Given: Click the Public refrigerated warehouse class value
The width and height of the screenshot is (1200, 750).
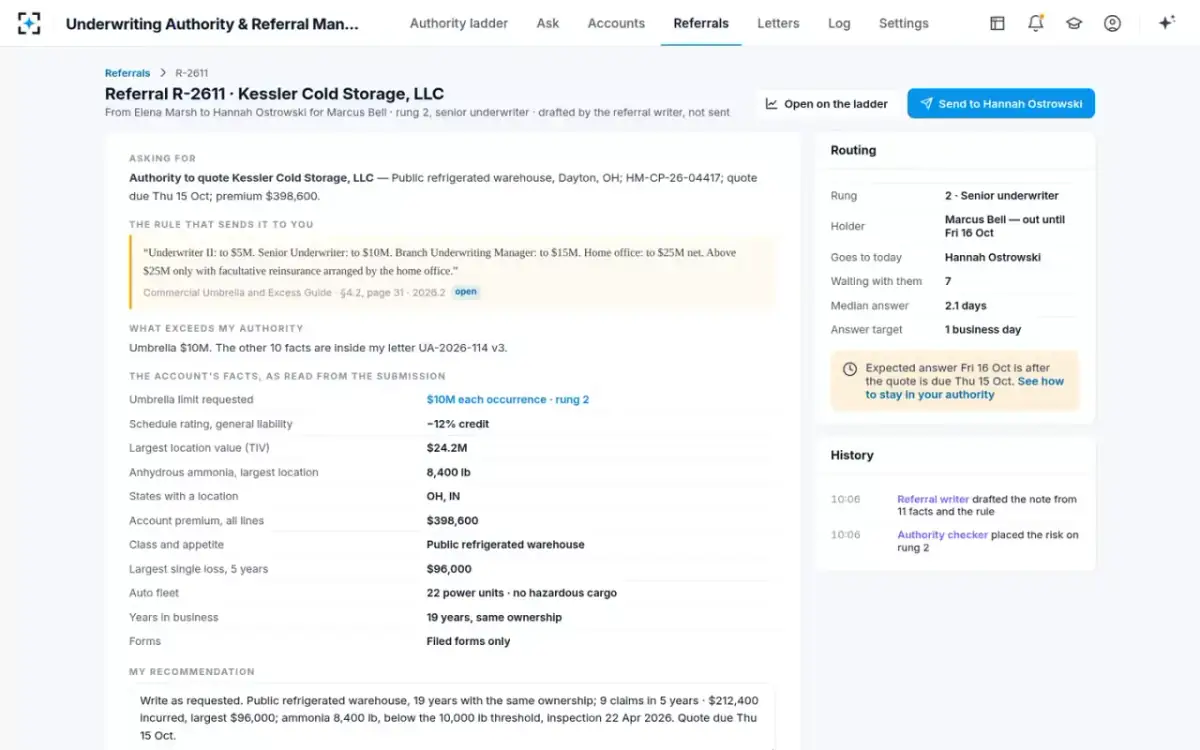Looking at the screenshot, I should coord(506,545).
